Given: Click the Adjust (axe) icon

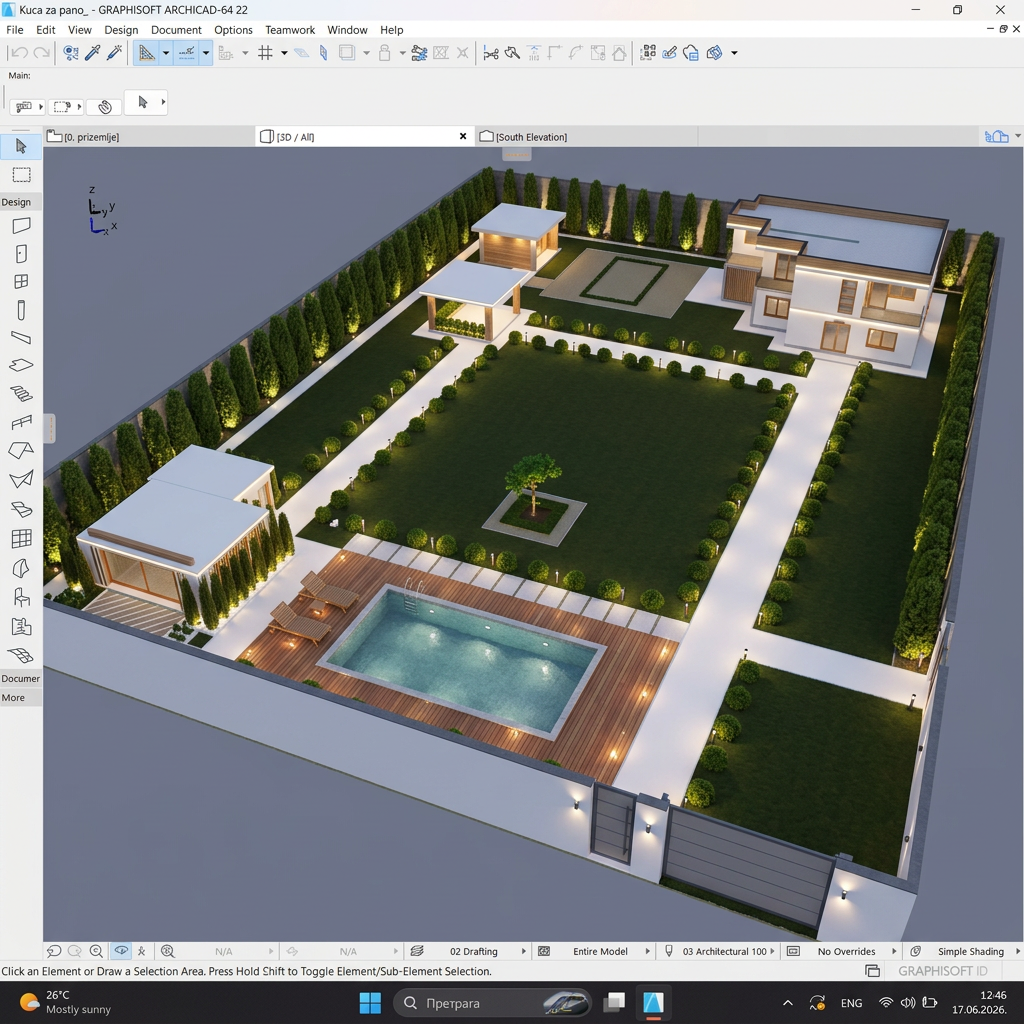Looking at the screenshot, I should coord(512,53).
